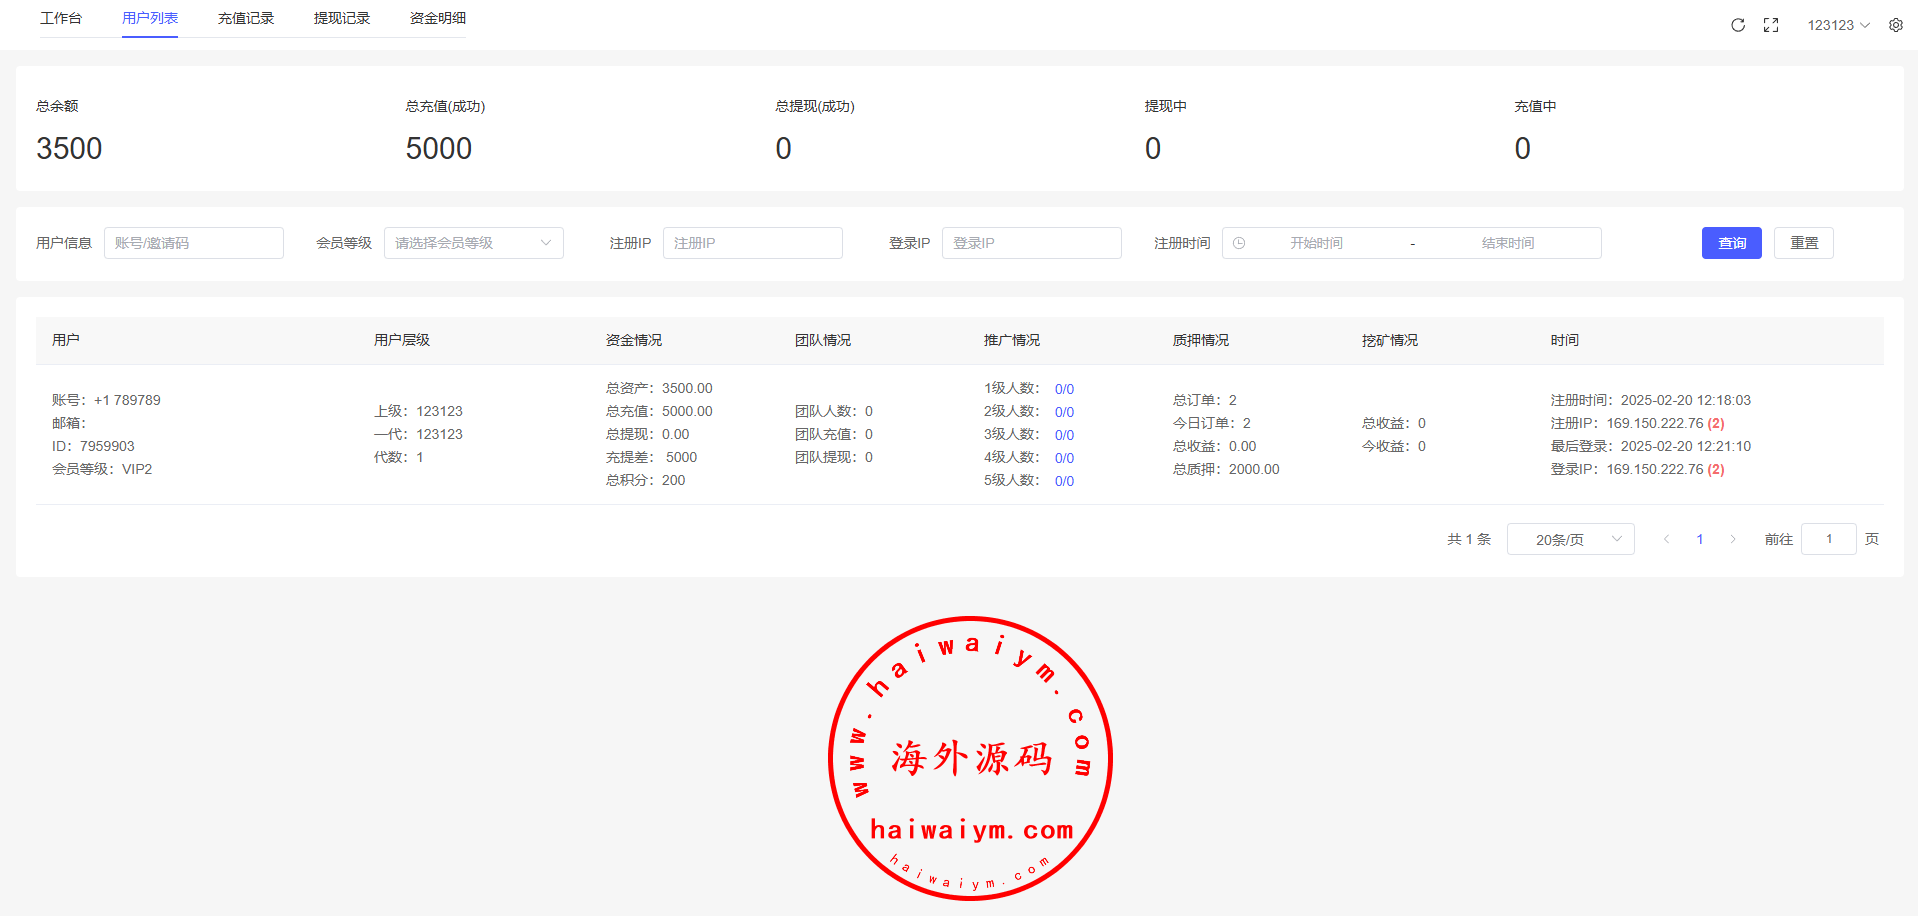This screenshot has width=1918, height=916.
Task: Click the clock icon in registration time field
Action: pos(1239,243)
